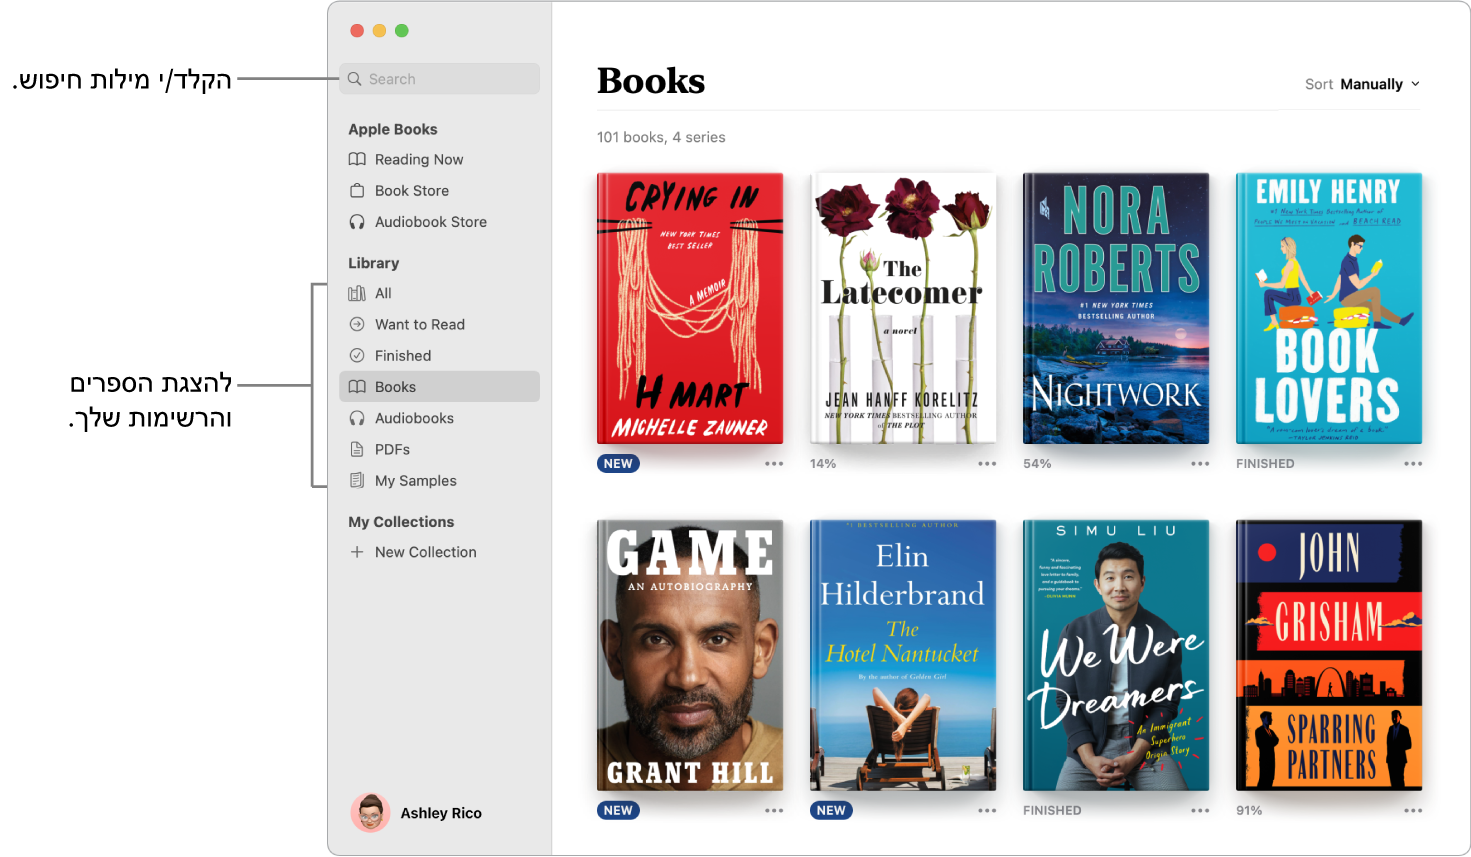Click the All library books icon
Screen dimensions: 1471x857
(357, 293)
